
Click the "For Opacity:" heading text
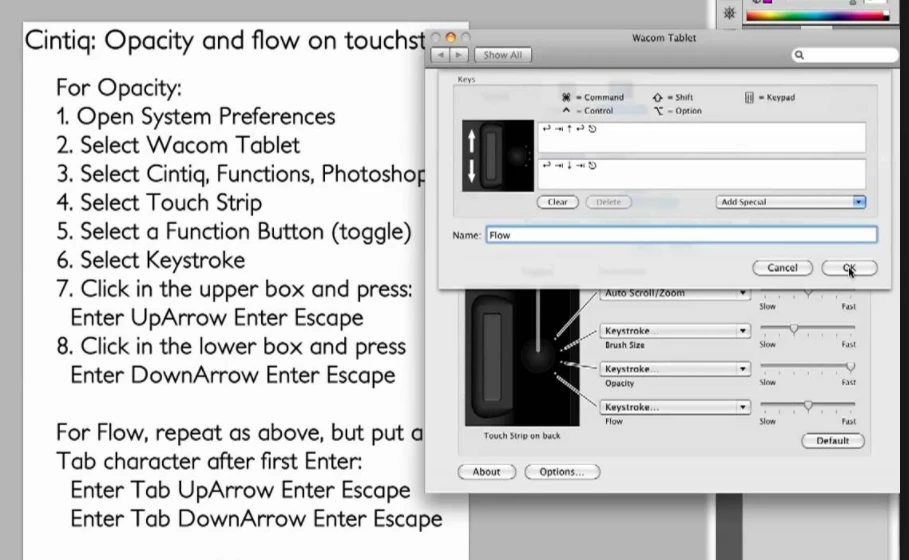pyautogui.click(x=119, y=88)
